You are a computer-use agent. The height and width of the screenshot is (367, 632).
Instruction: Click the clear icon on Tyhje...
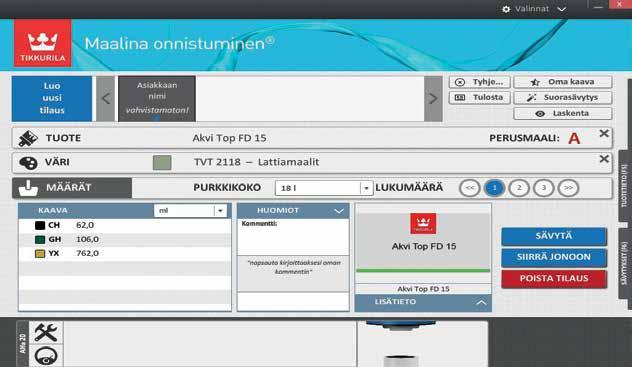(460, 82)
